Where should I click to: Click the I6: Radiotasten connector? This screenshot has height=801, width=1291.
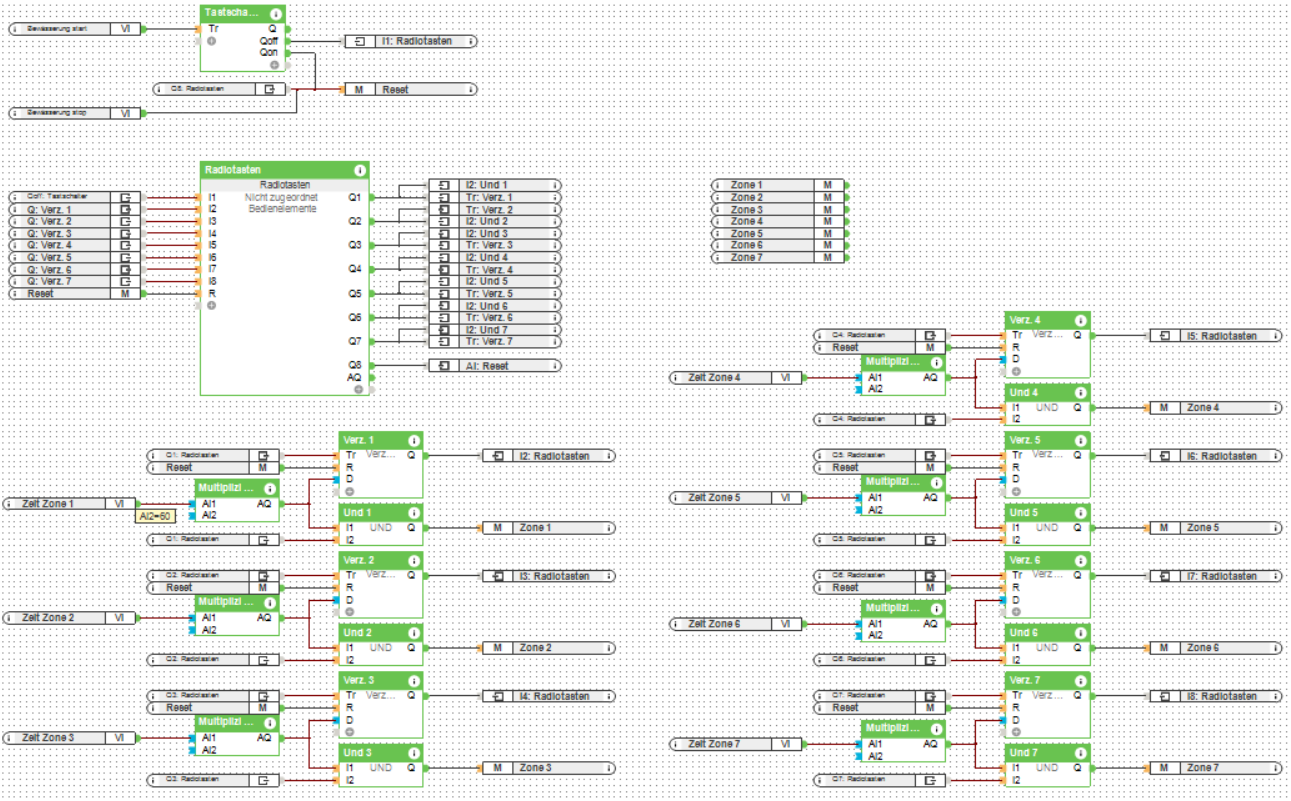point(1216,456)
